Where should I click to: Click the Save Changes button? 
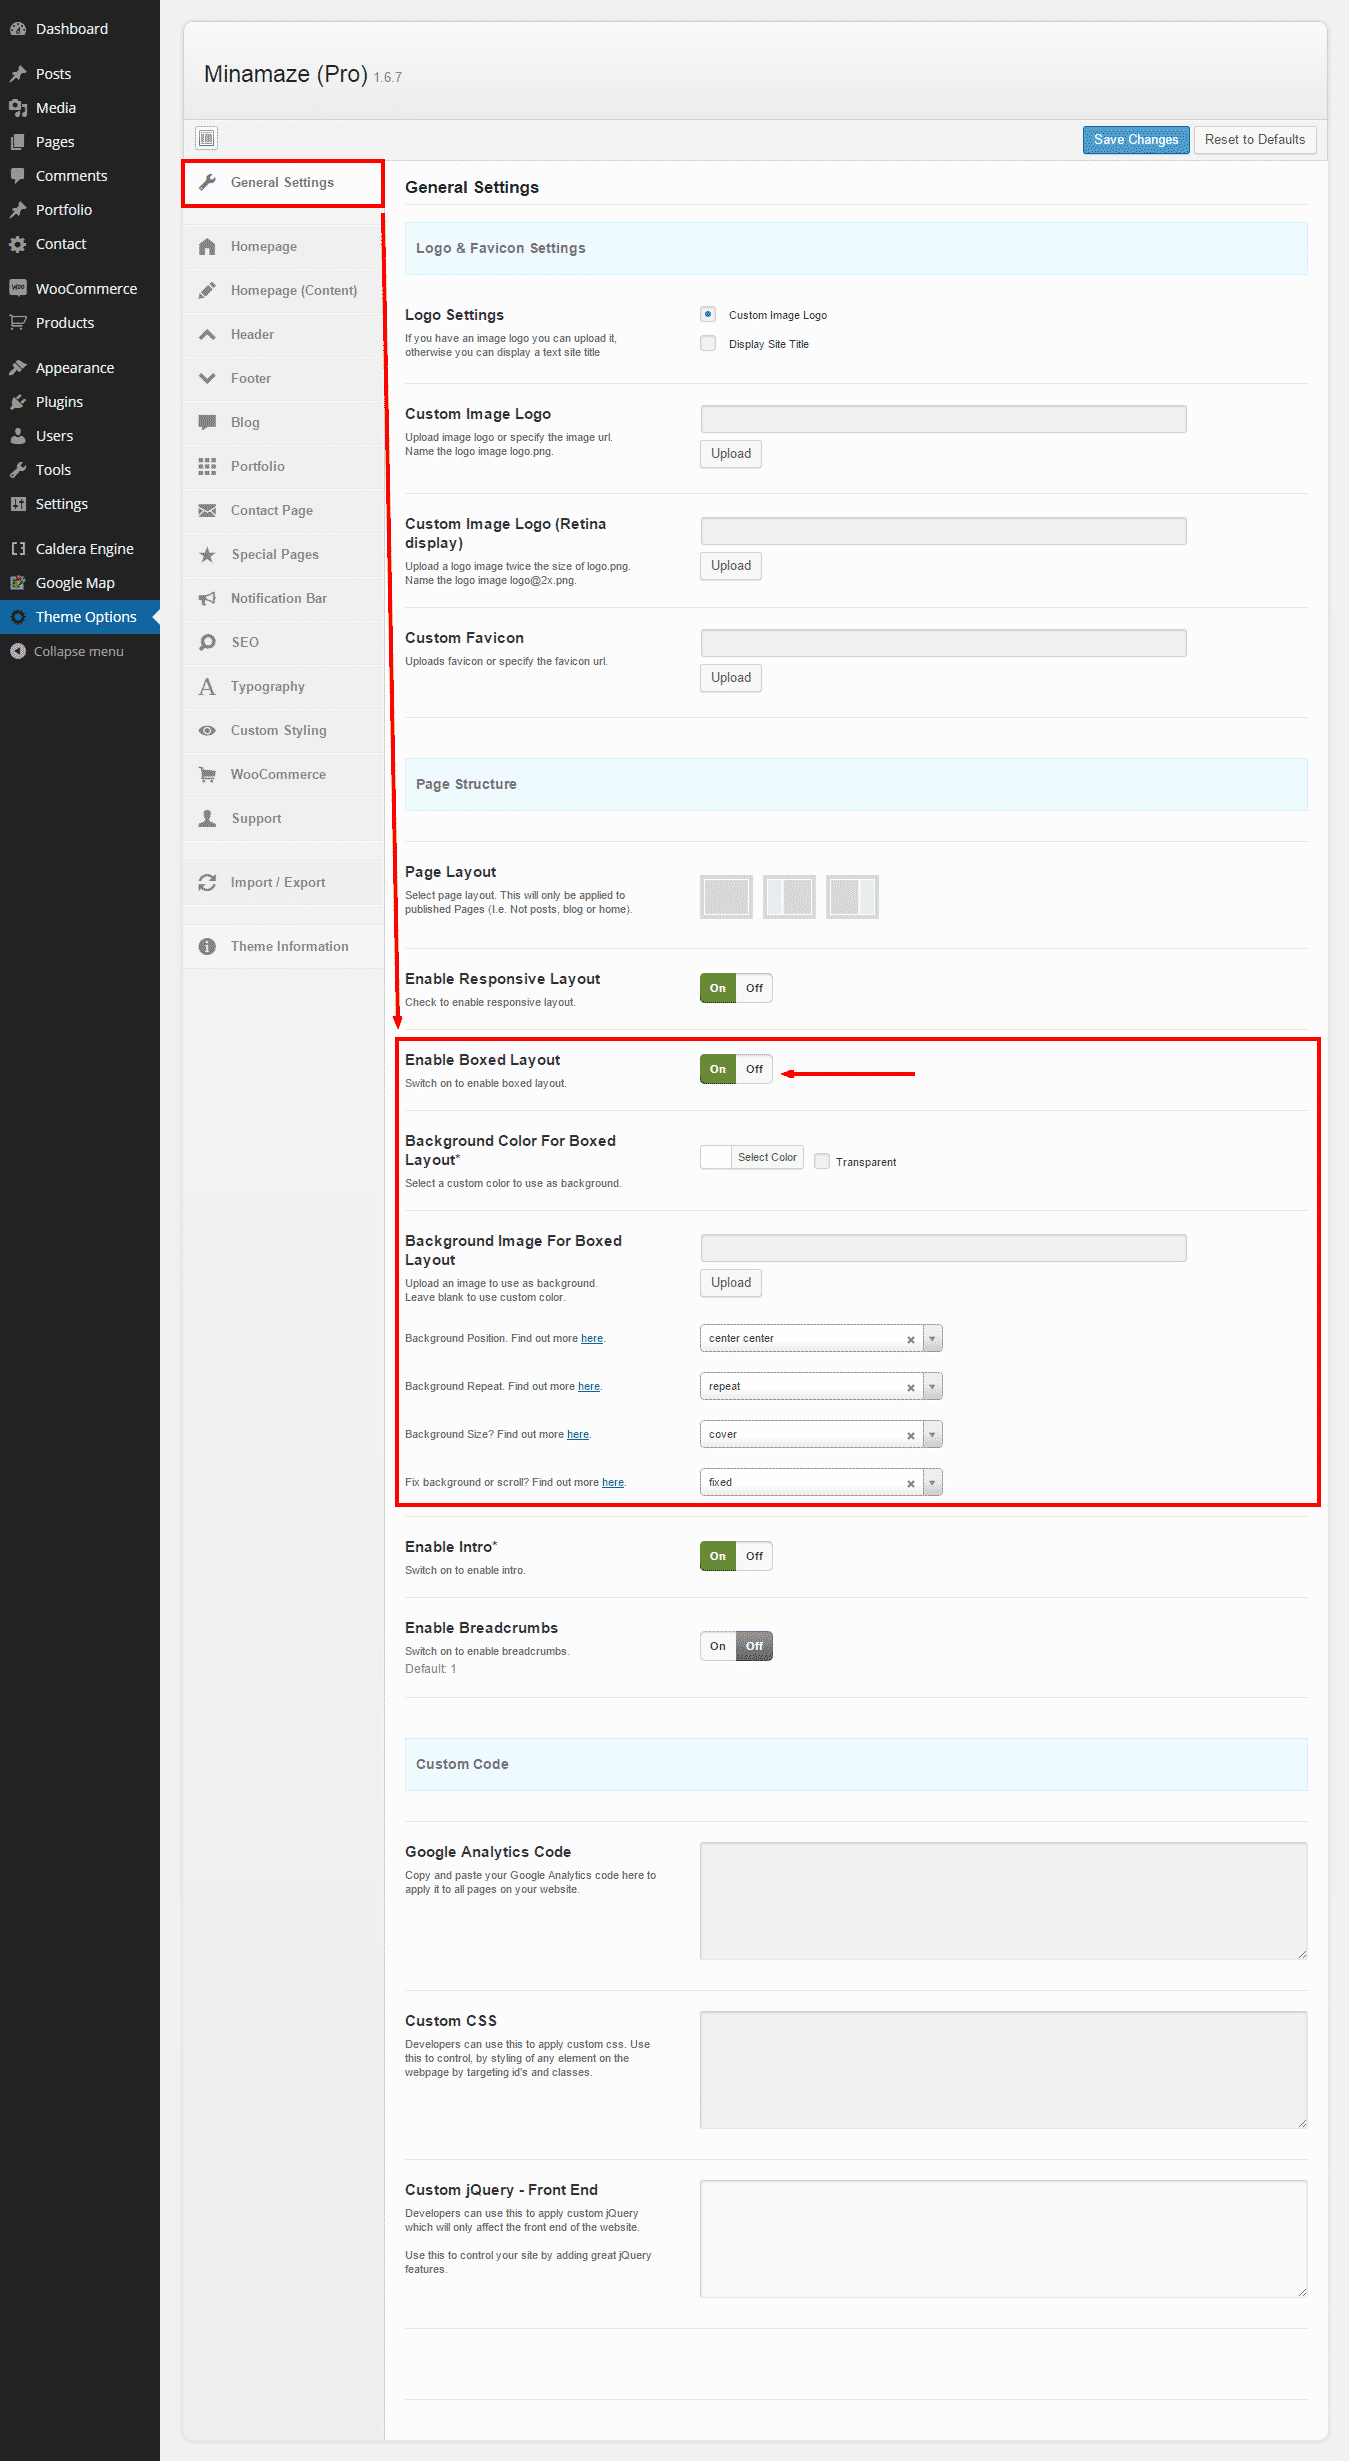click(x=1136, y=140)
